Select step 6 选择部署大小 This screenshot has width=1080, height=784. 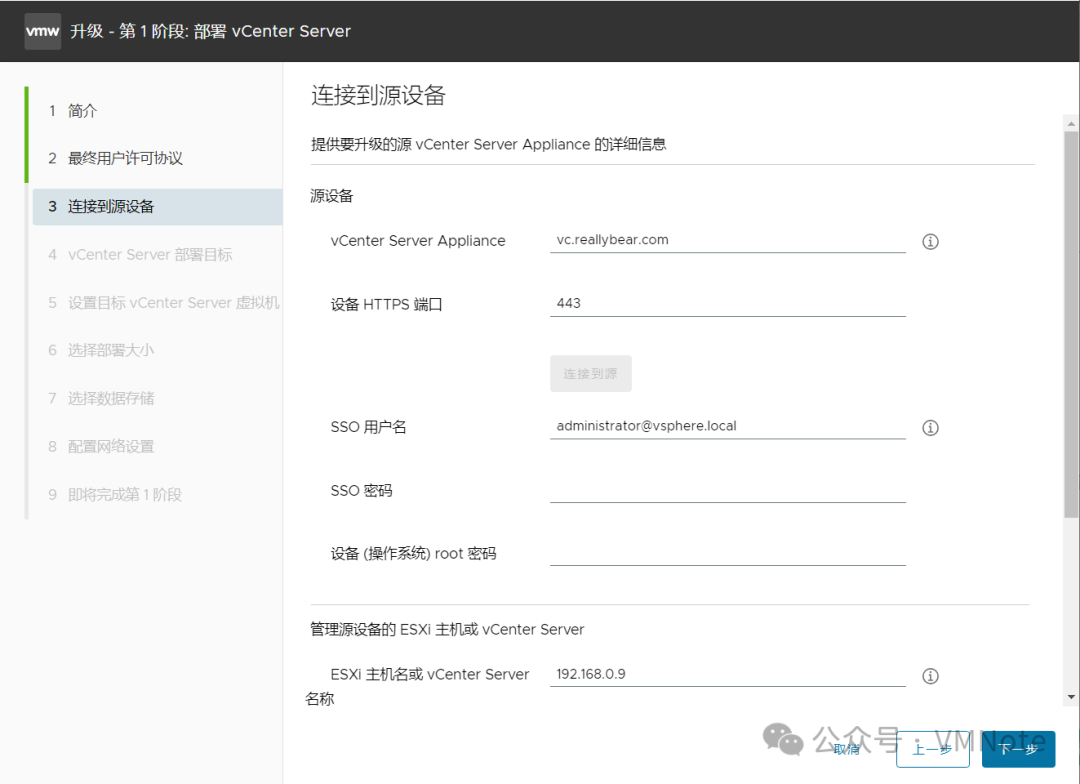pyautogui.click(x=157, y=351)
